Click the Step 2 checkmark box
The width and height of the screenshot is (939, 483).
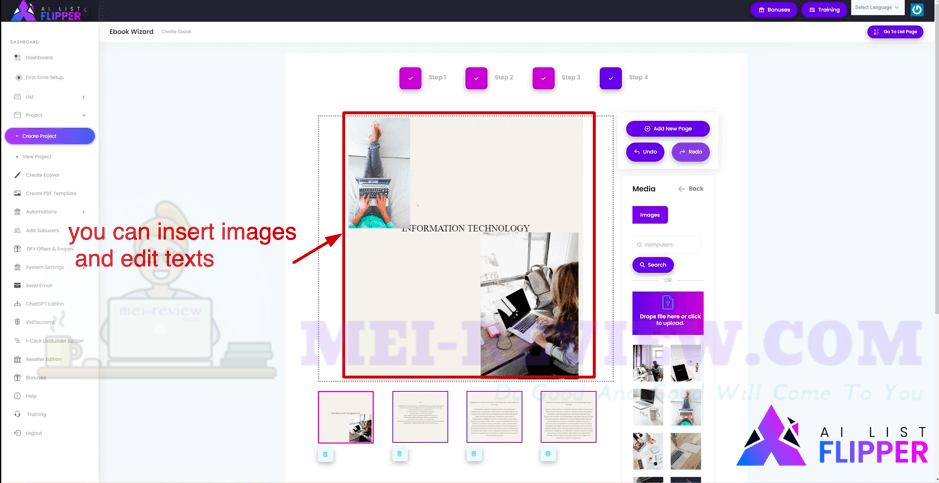coord(476,78)
